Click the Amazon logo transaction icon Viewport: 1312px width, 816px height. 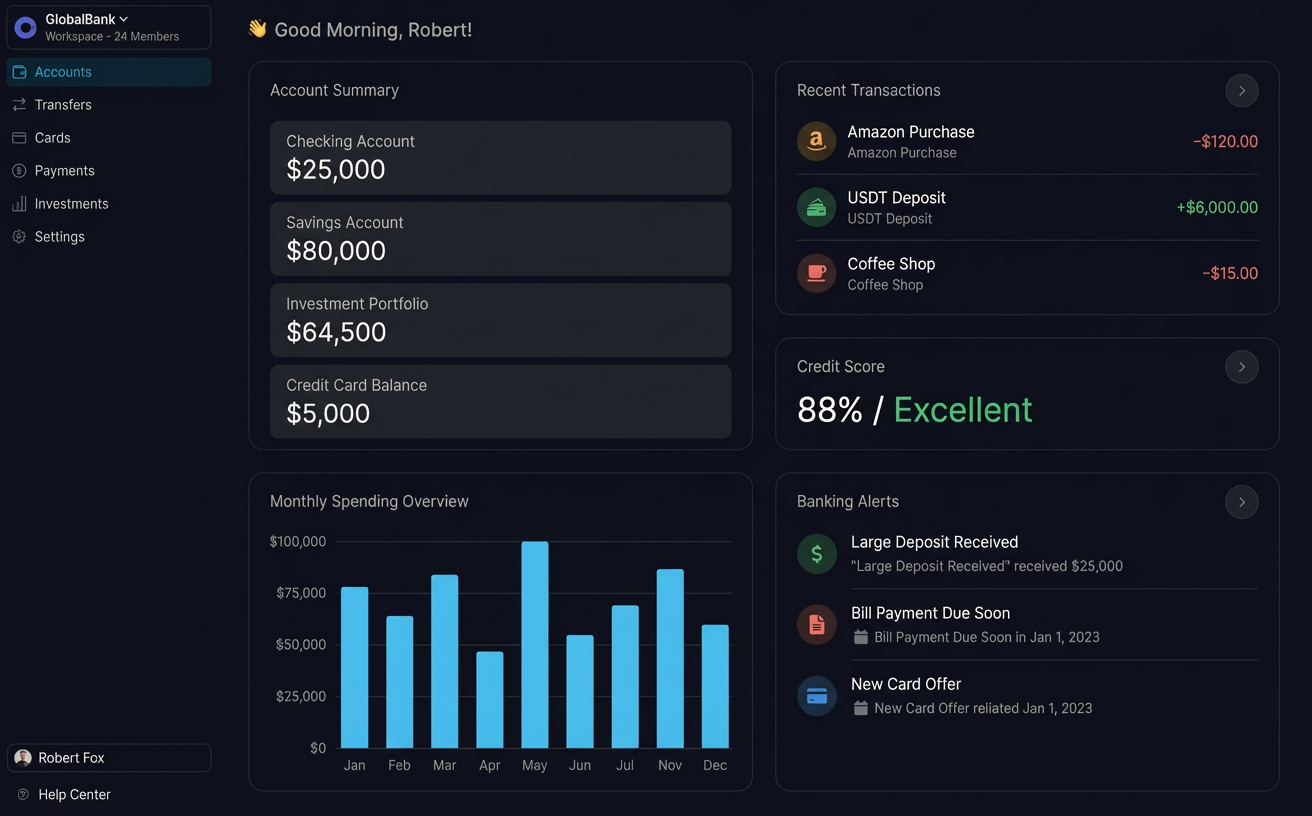click(816, 142)
